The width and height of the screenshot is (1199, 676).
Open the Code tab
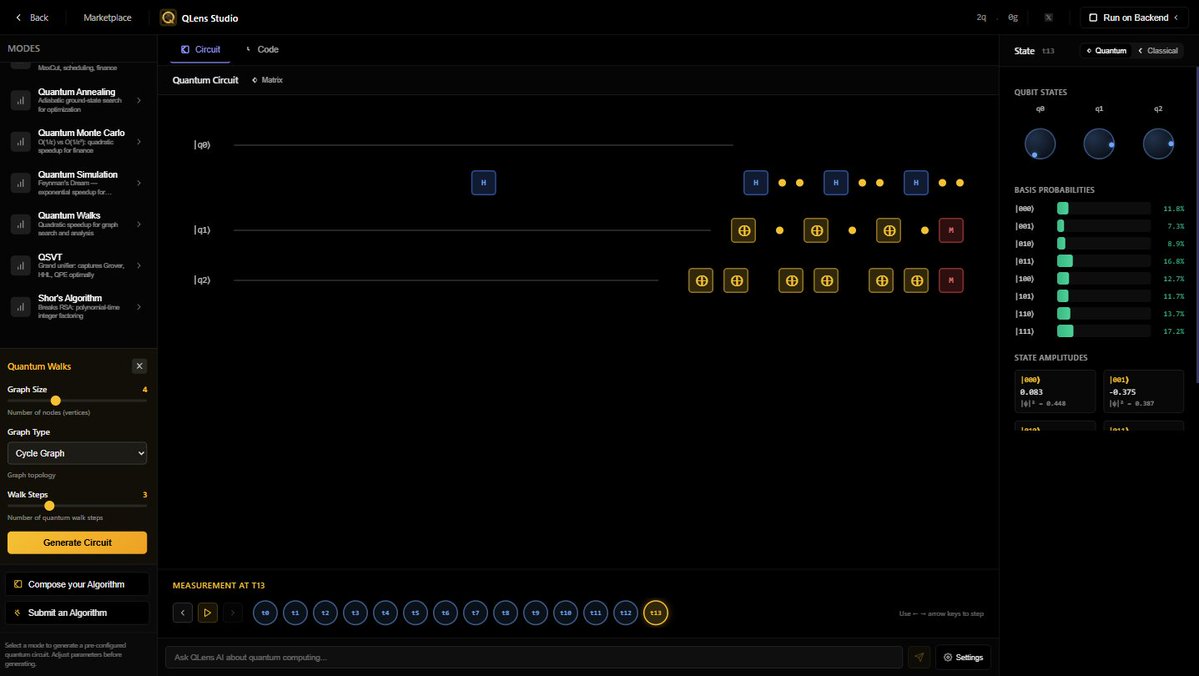pos(262,50)
